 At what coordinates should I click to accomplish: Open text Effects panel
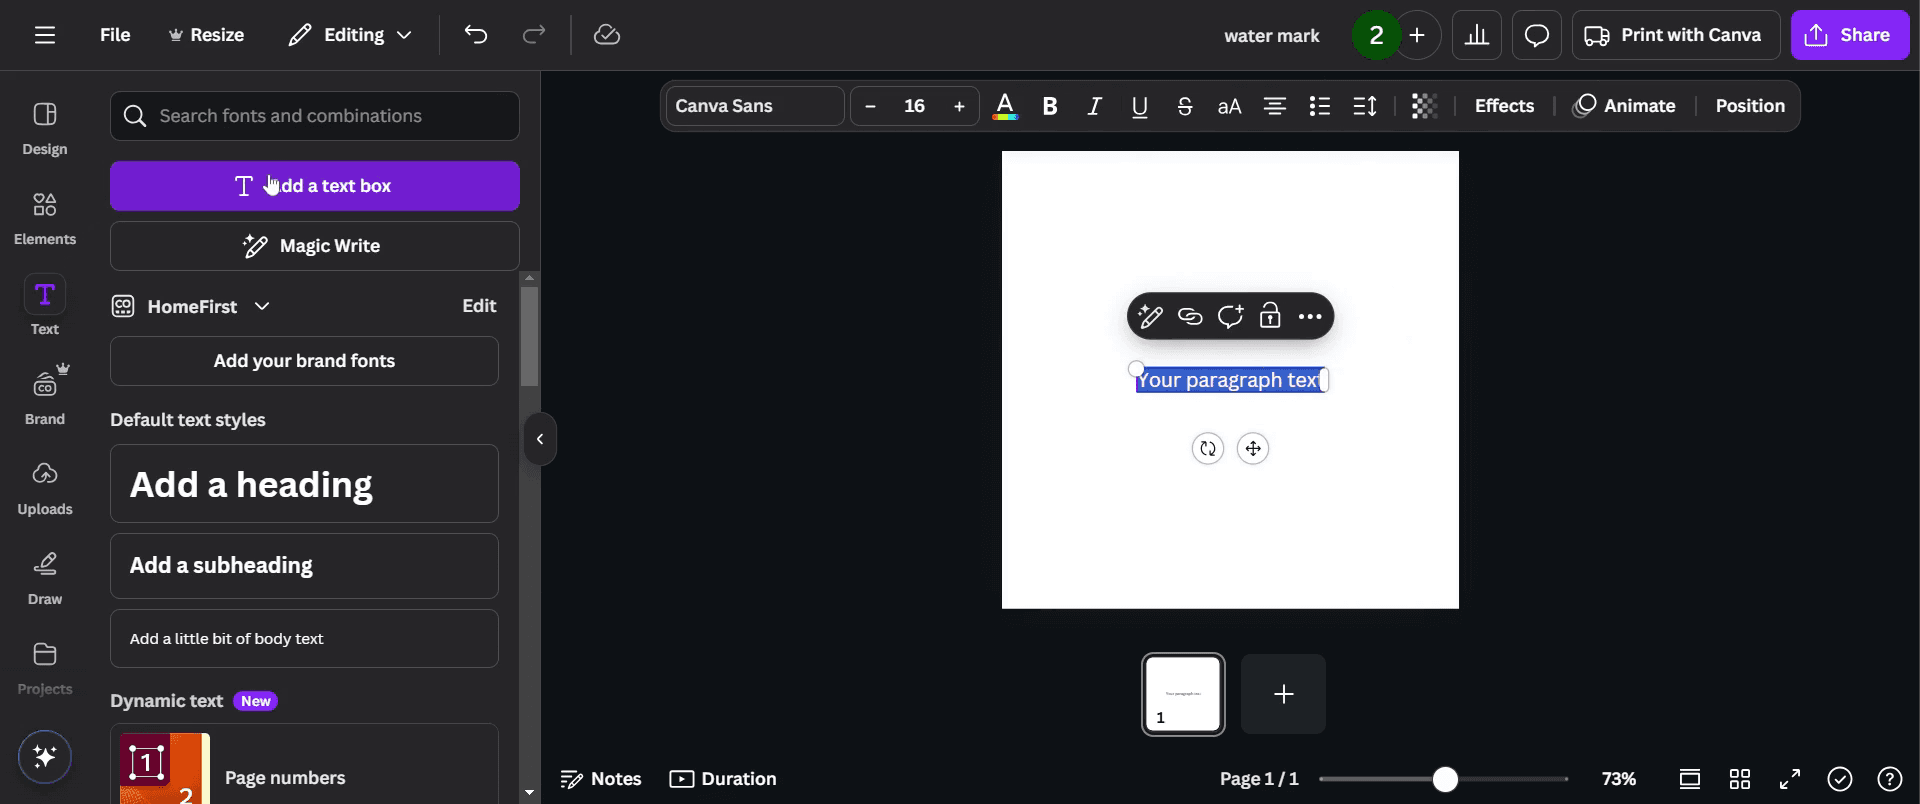[x=1504, y=106]
